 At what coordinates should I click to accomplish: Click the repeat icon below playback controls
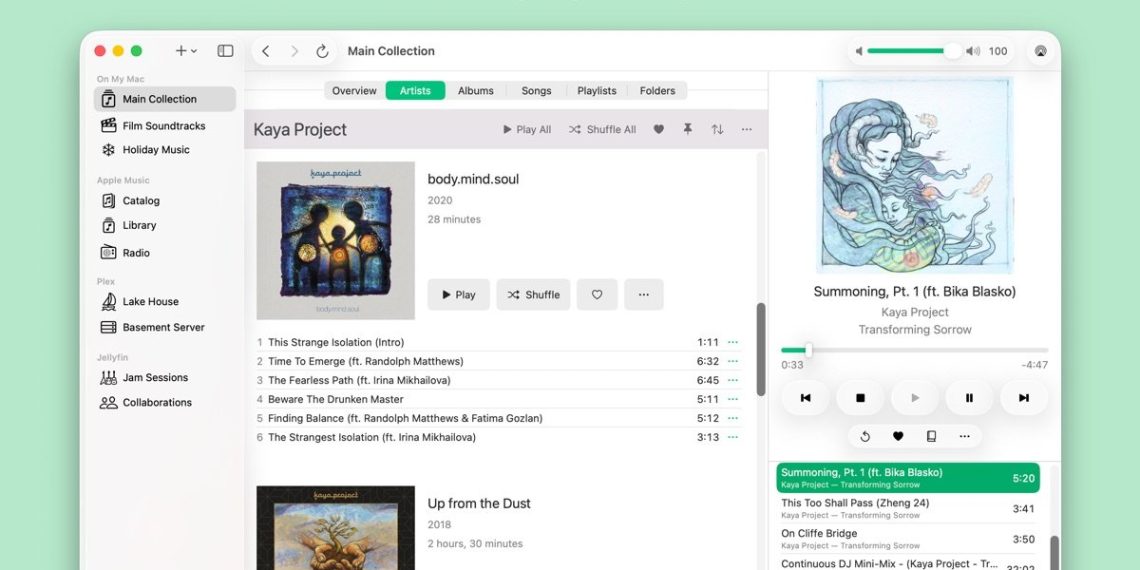pyautogui.click(x=865, y=436)
